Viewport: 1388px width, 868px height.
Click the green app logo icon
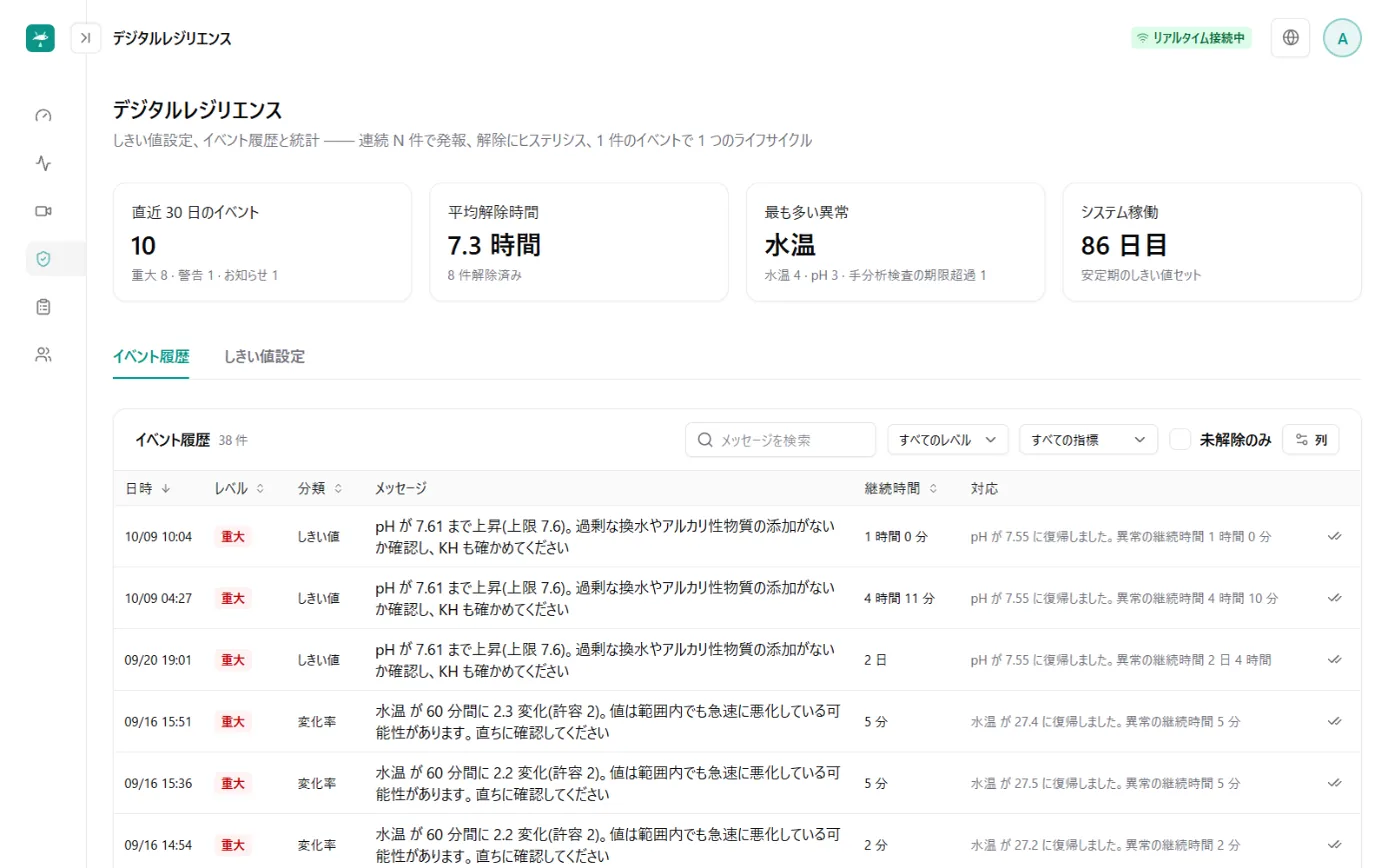(x=40, y=38)
